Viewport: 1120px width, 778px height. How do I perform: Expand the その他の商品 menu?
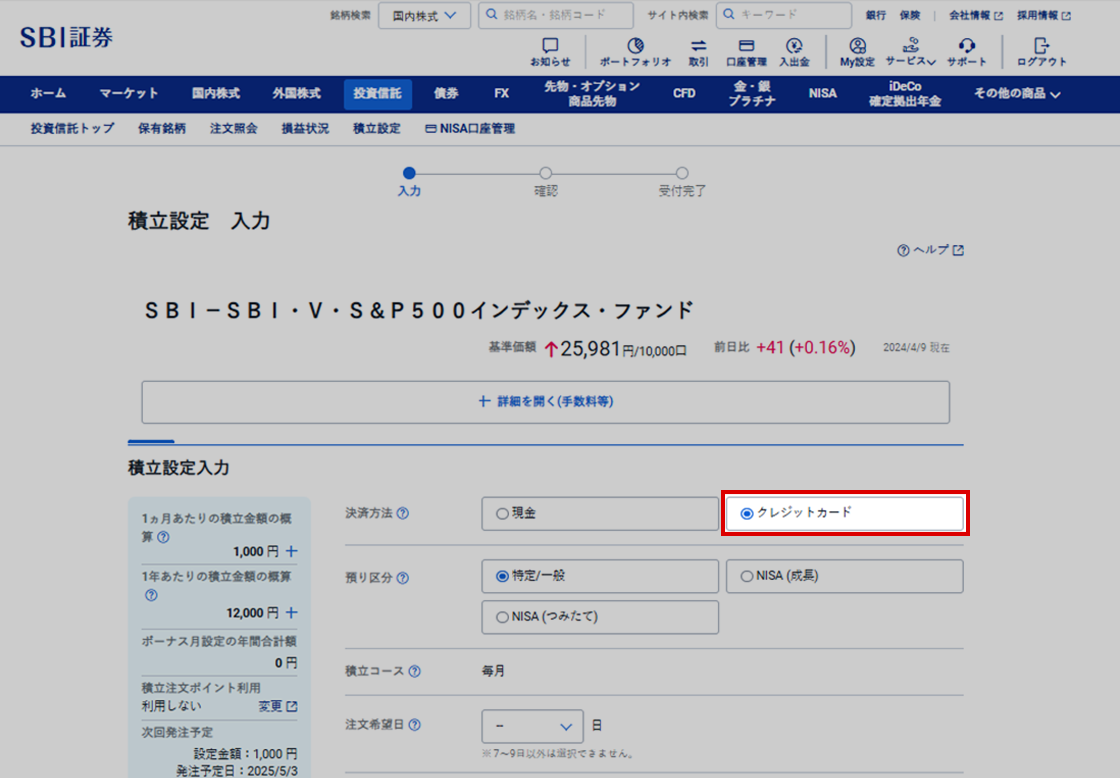click(x=1017, y=94)
